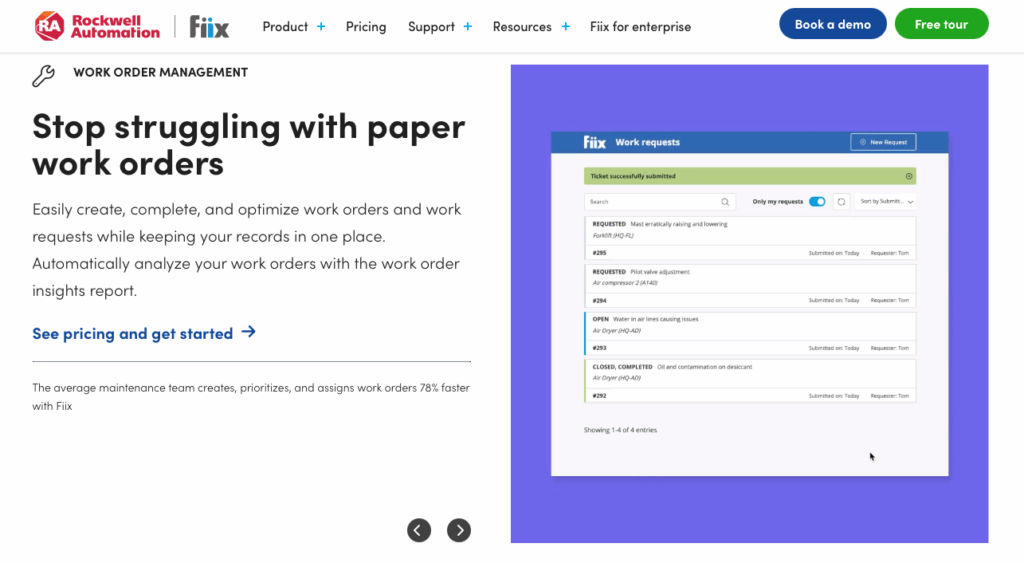The height and width of the screenshot is (563, 1024).
Task: Go to Fiix for enterprise
Action: (x=640, y=27)
